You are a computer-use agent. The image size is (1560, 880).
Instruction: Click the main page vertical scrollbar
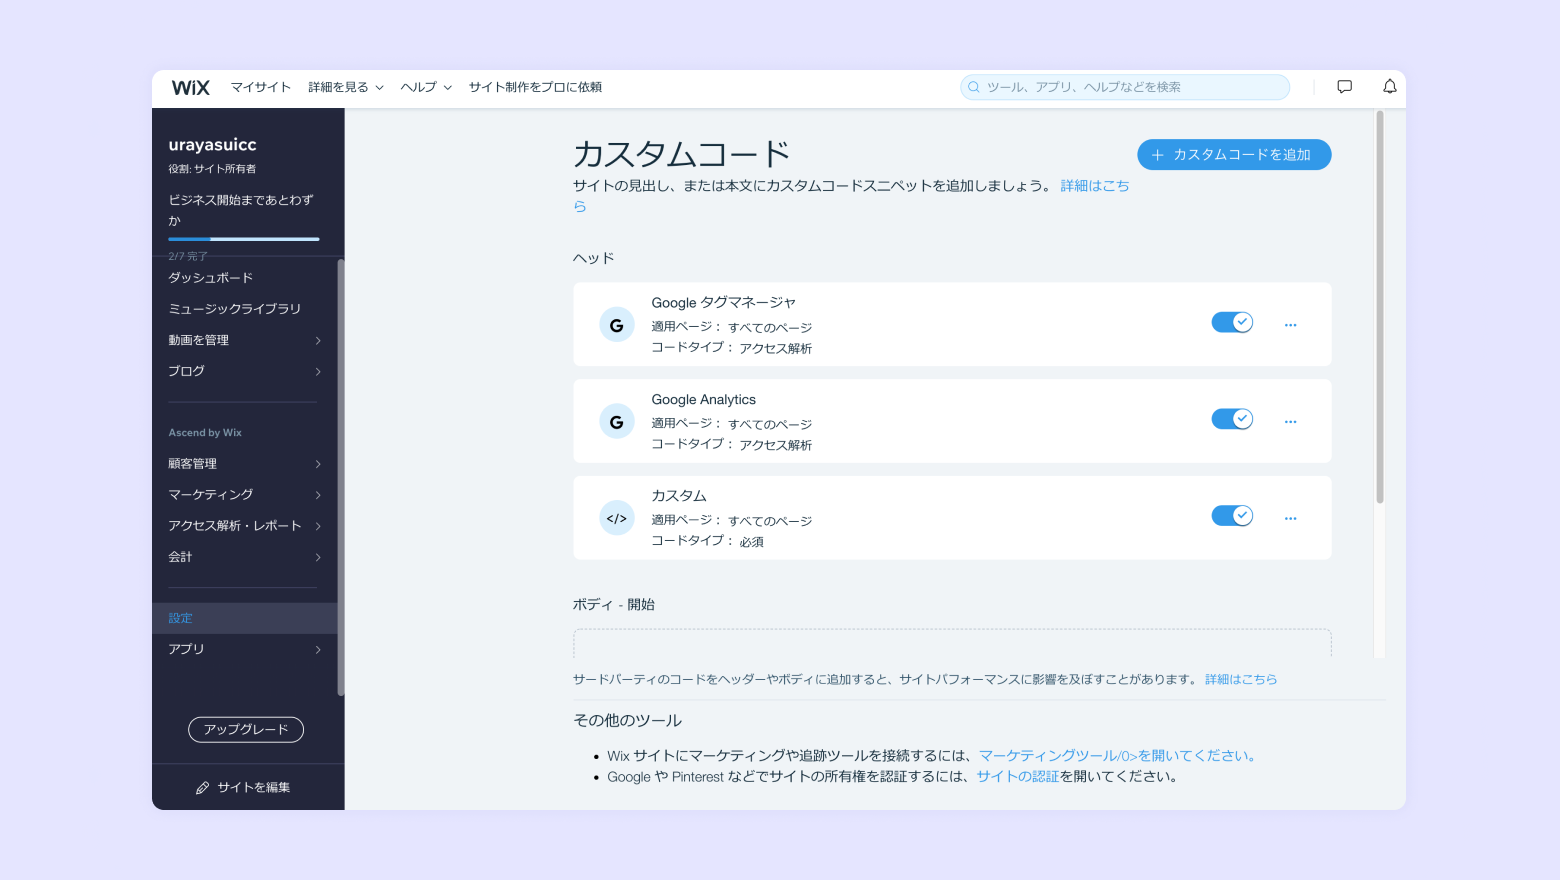click(1380, 308)
